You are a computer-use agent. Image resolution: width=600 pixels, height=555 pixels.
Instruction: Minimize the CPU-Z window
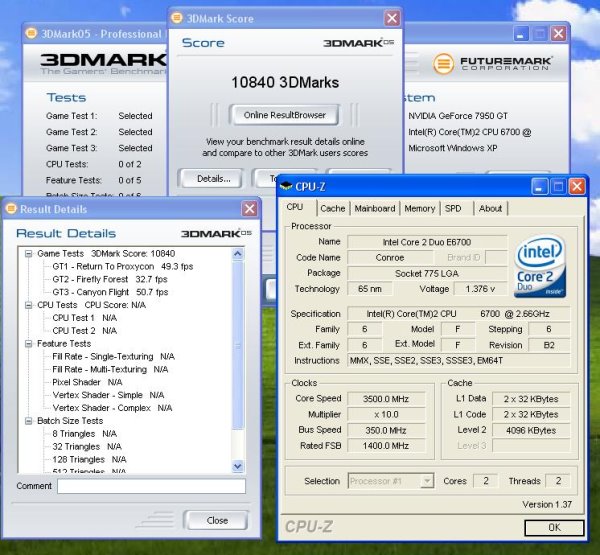(x=540, y=187)
